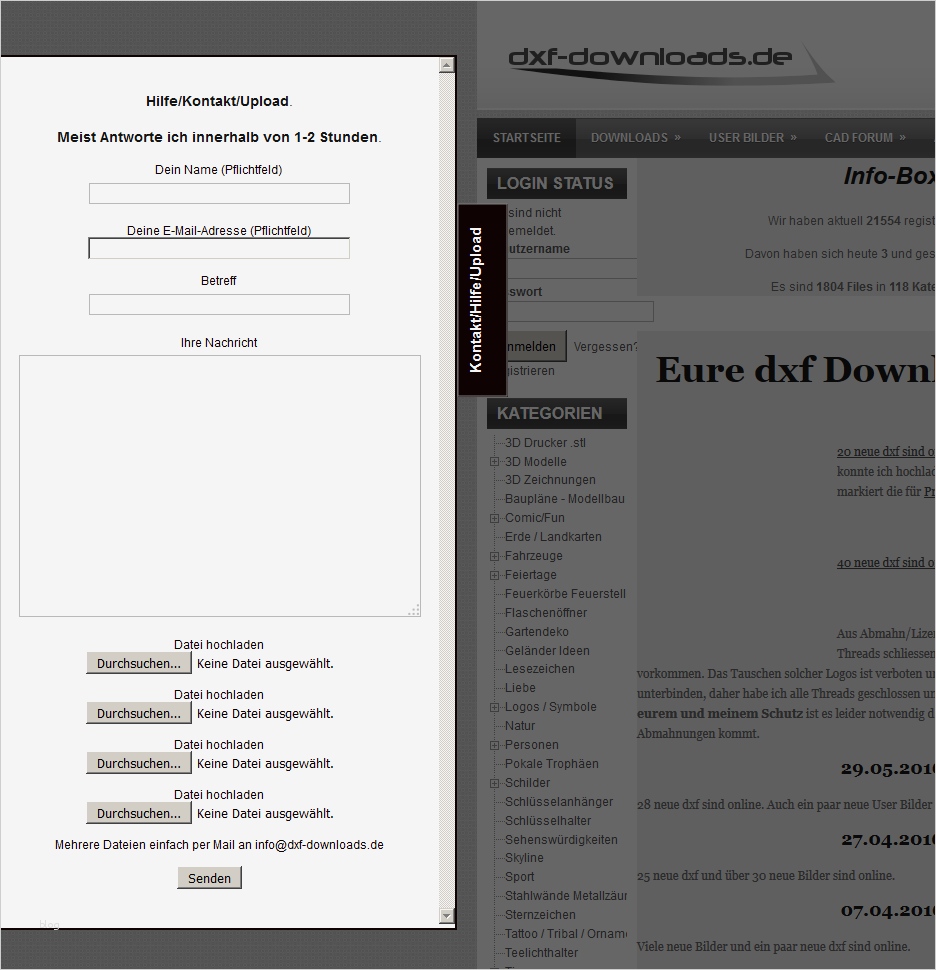
Task: Open the Stahlwände Metallzäune category
Action: click(565, 895)
